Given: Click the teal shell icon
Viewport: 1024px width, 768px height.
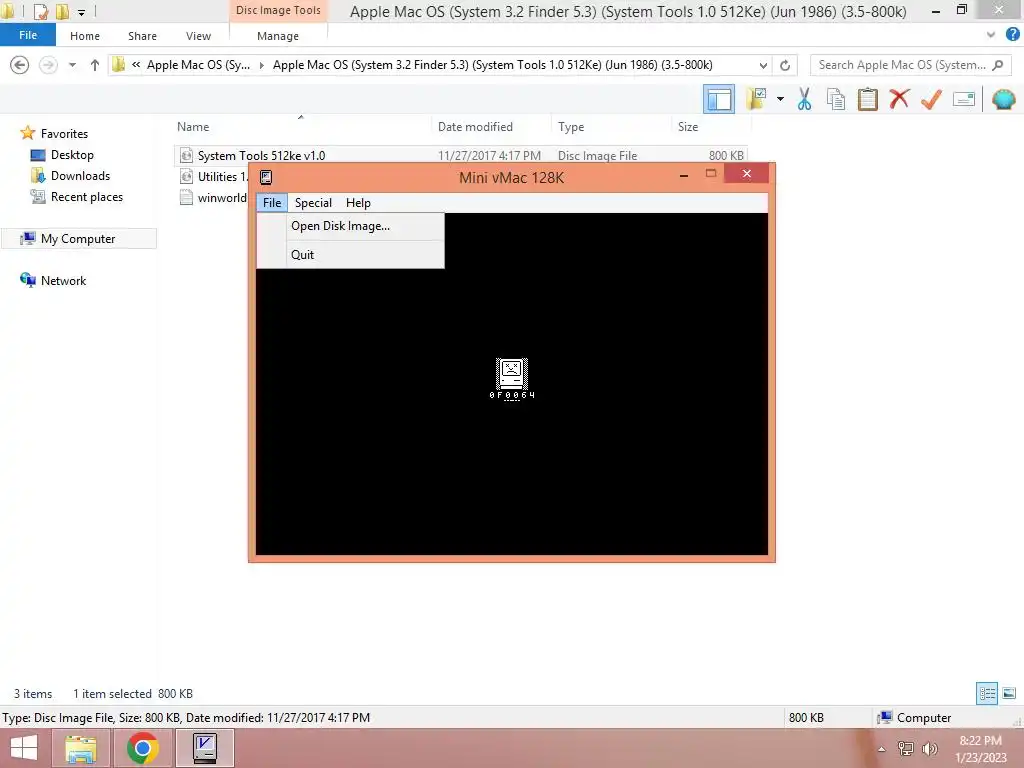Looking at the screenshot, I should [1003, 99].
